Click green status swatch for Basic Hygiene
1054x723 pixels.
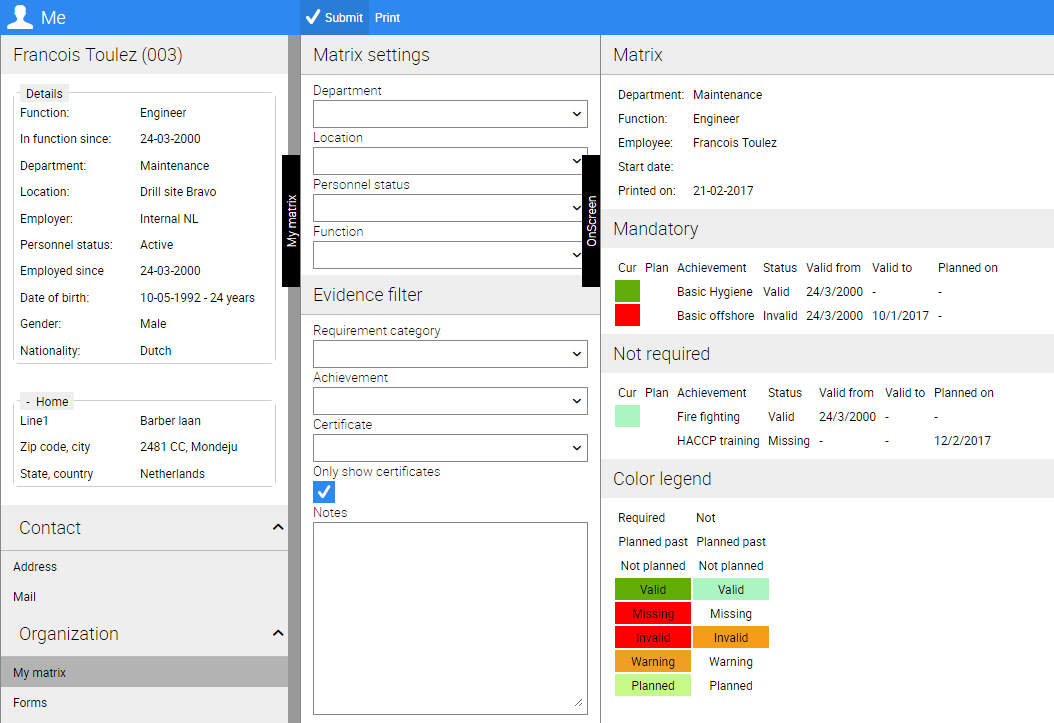pos(627,292)
